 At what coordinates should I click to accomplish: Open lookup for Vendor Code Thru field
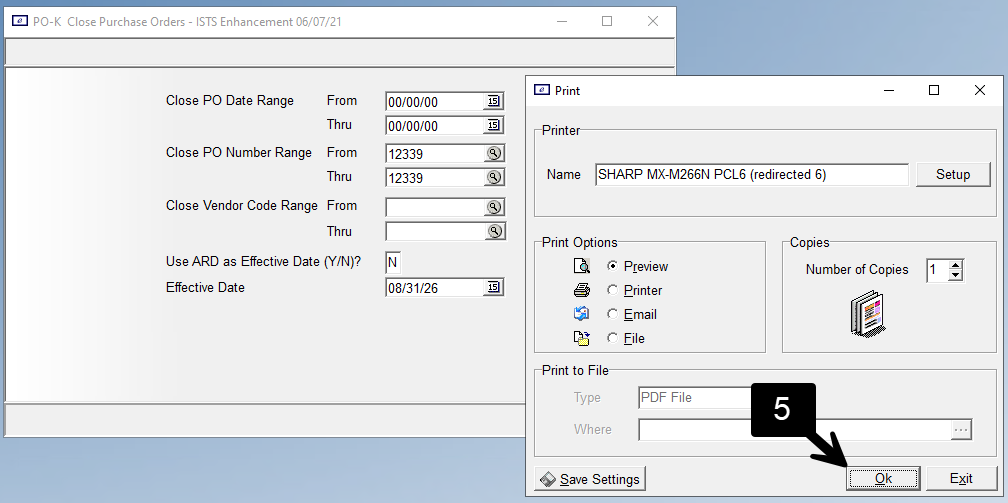493,232
